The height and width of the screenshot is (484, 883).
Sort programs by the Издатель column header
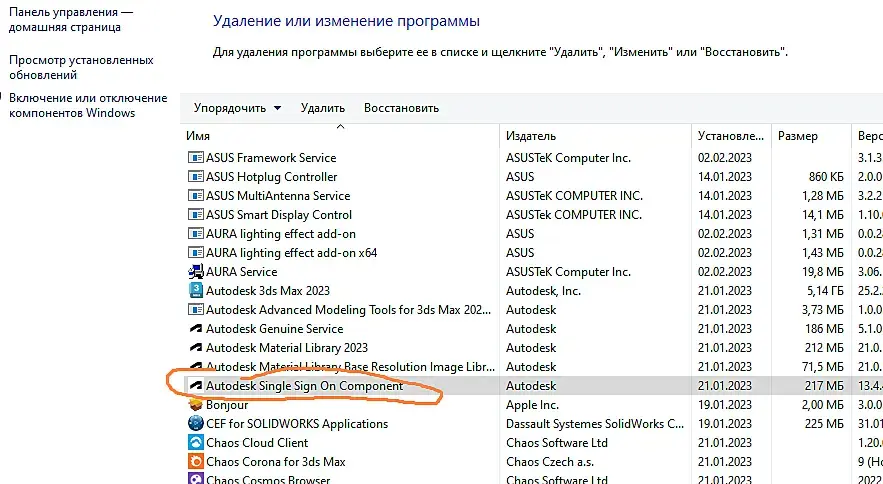531,136
